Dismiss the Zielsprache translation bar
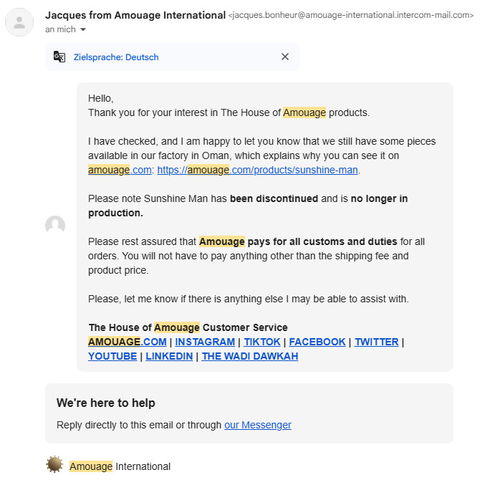 tap(285, 57)
